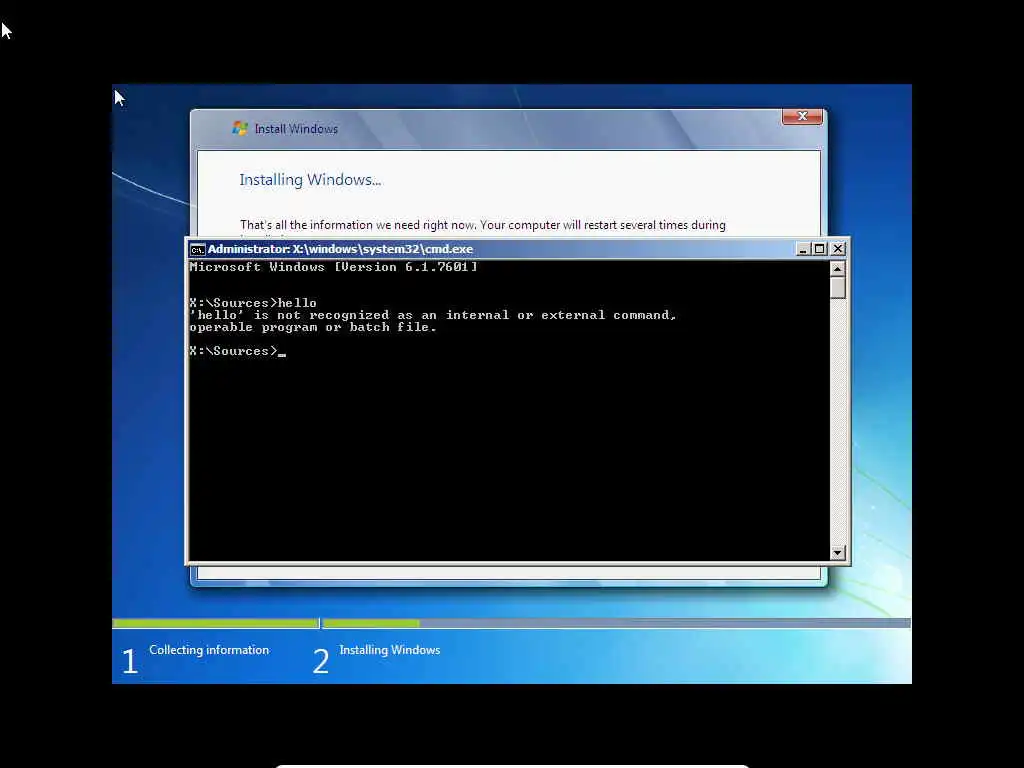Screen dimensions: 1024x768
Task: Close the Install Windows dialog
Action: pos(802,116)
